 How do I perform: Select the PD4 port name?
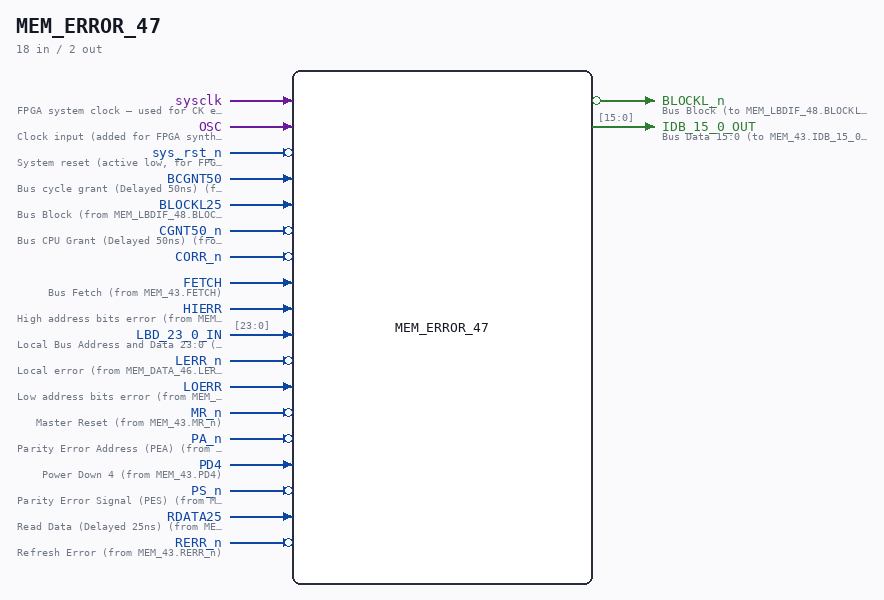click(210, 464)
